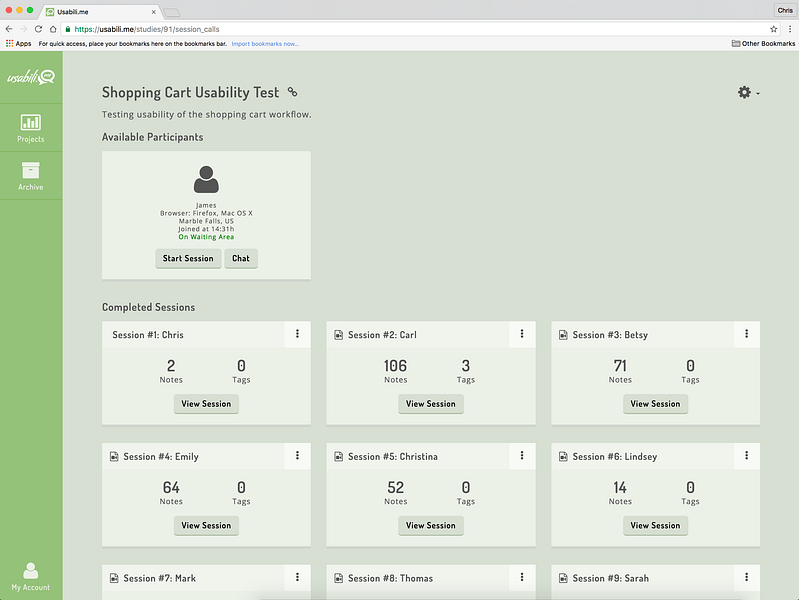The height and width of the screenshot is (600, 799).
Task: Click the browser forward arrow
Action: pyautogui.click(x=23, y=29)
